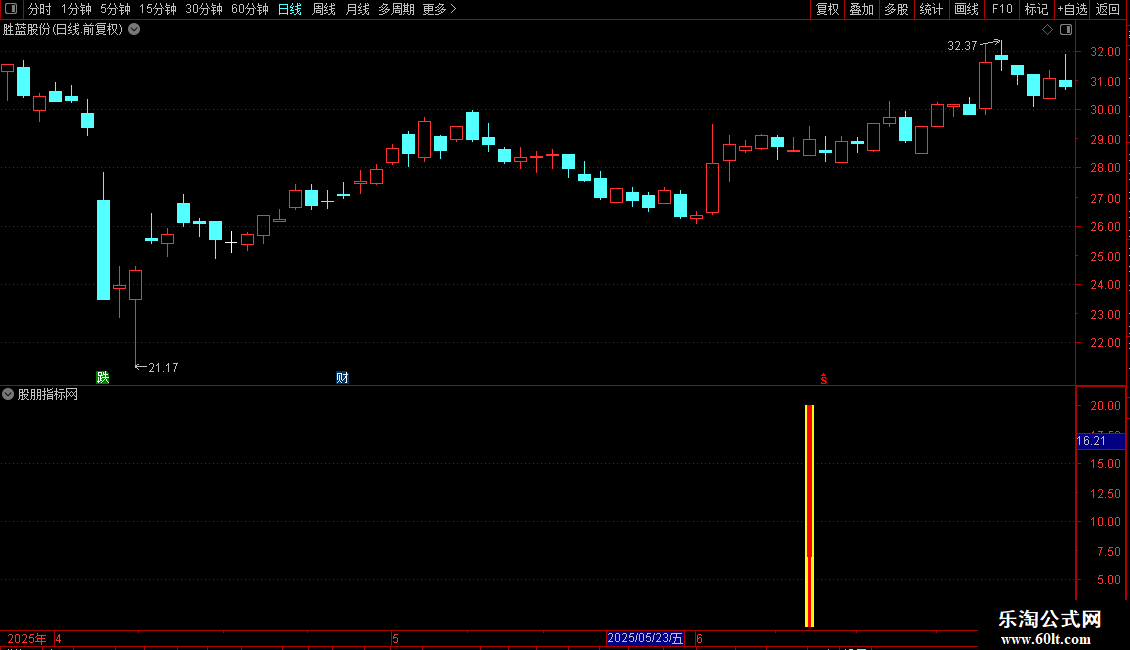Select the 1分钟 period tab

[76, 9]
